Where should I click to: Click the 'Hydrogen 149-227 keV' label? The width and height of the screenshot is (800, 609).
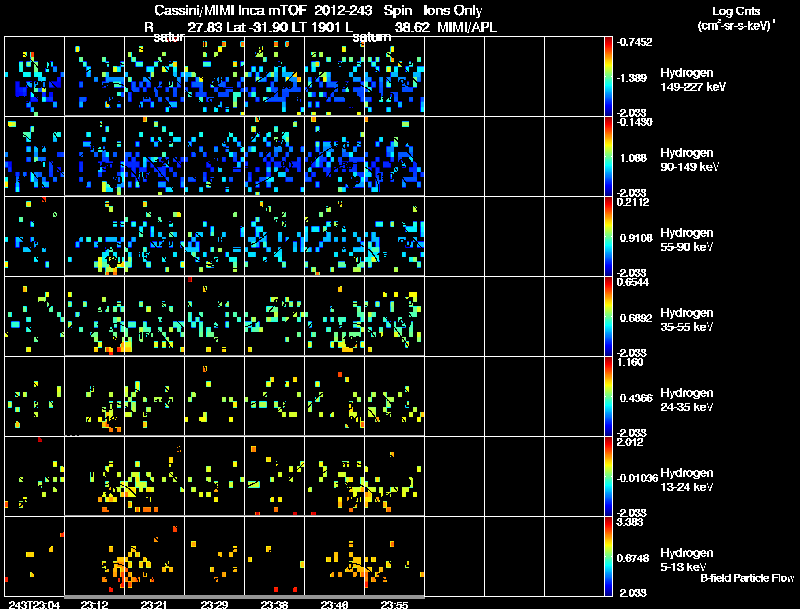(692, 80)
